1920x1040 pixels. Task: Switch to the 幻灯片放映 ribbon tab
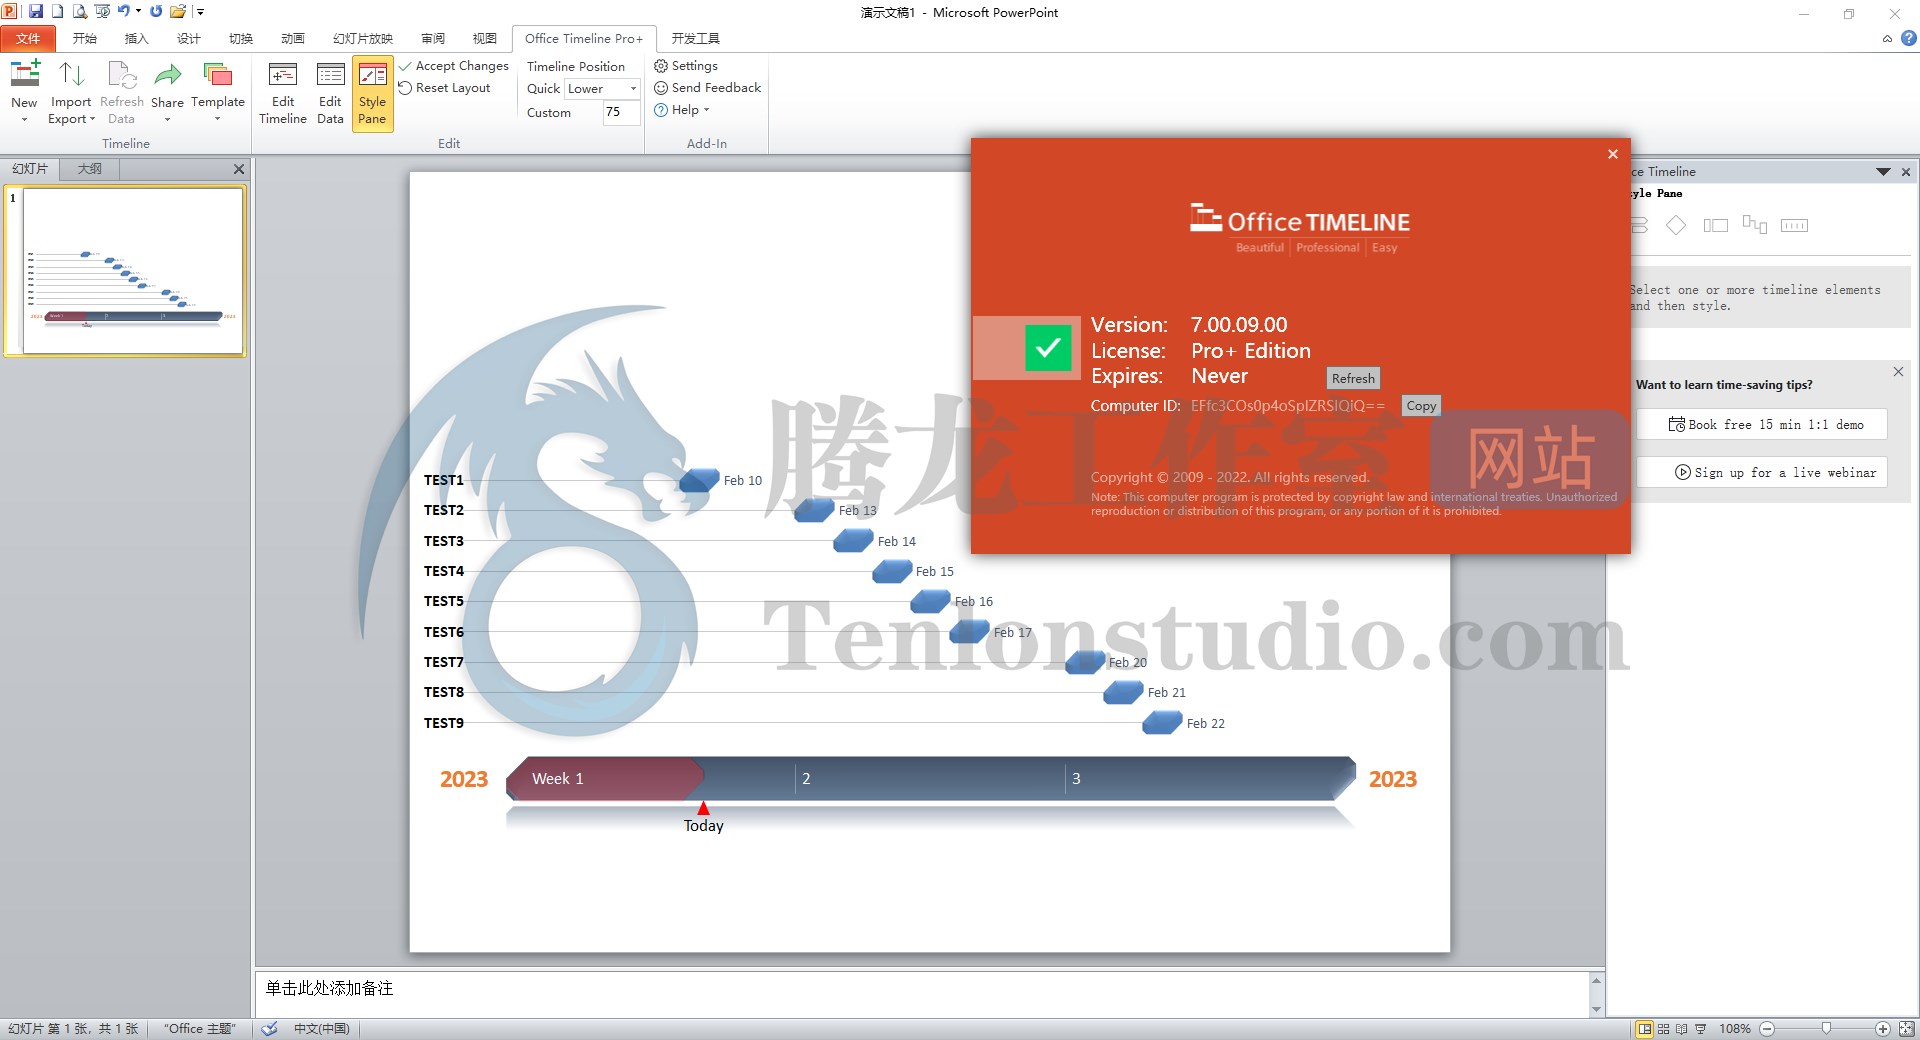point(363,39)
